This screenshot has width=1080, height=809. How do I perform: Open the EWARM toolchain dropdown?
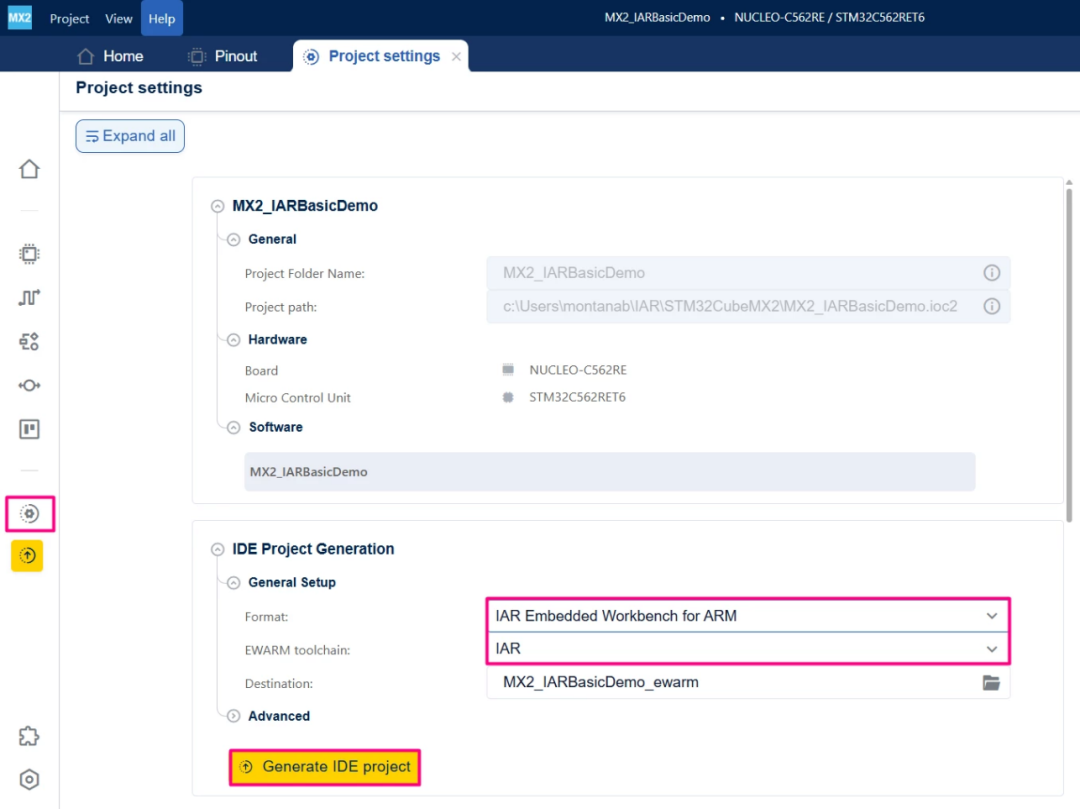click(x=748, y=649)
